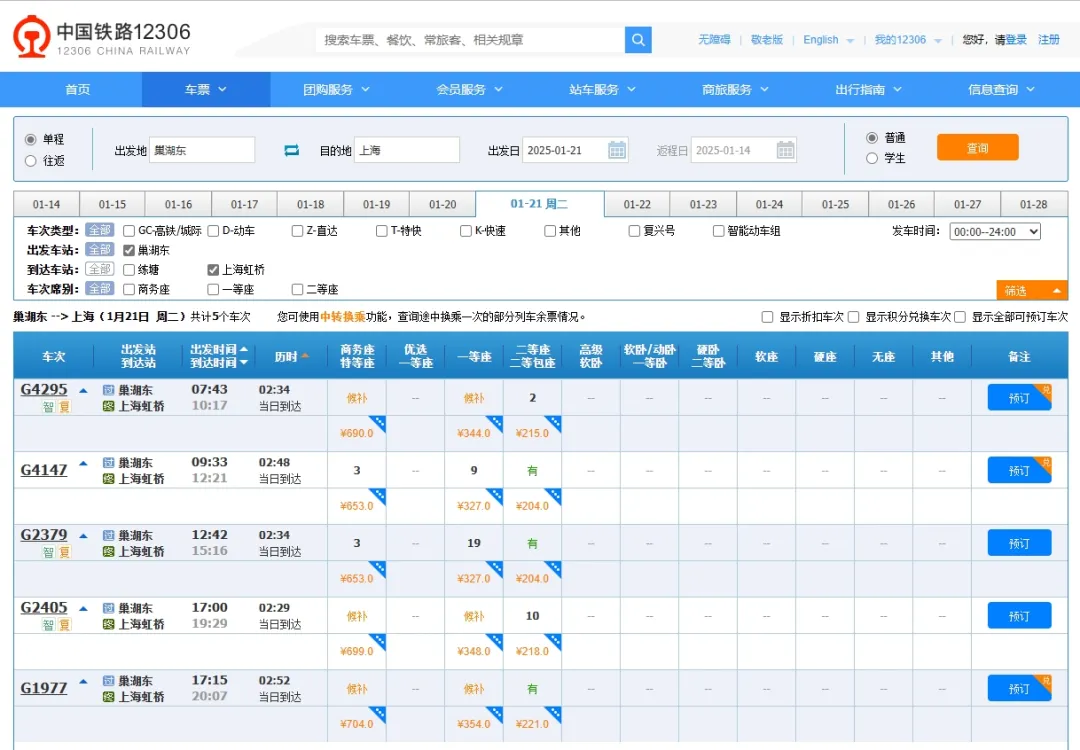Screen dimensions: 1080x750
Task: Go to the 首页 home tab
Action: [x=77, y=90]
